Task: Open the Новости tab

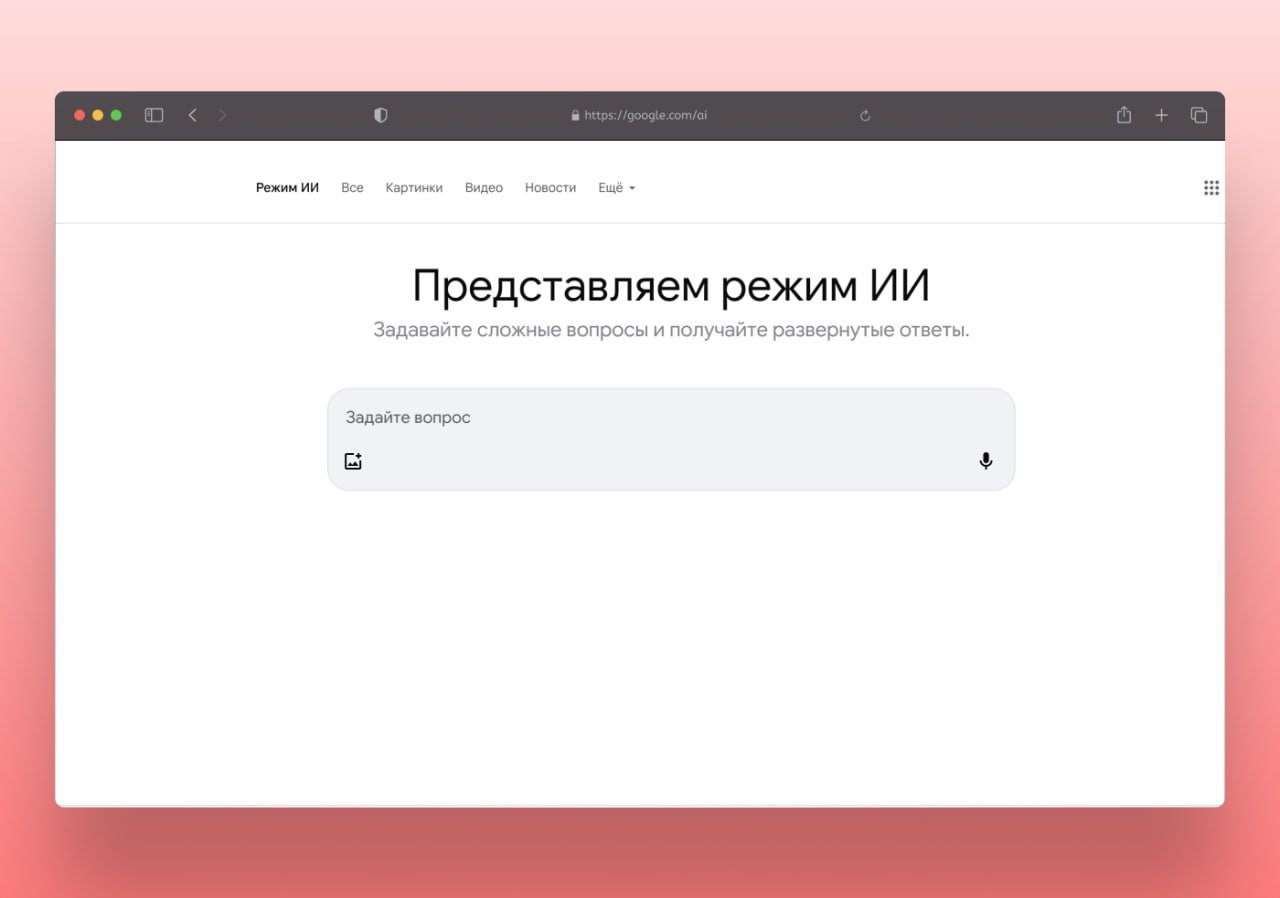Action: pyautogui.click(x=550, y=188)
